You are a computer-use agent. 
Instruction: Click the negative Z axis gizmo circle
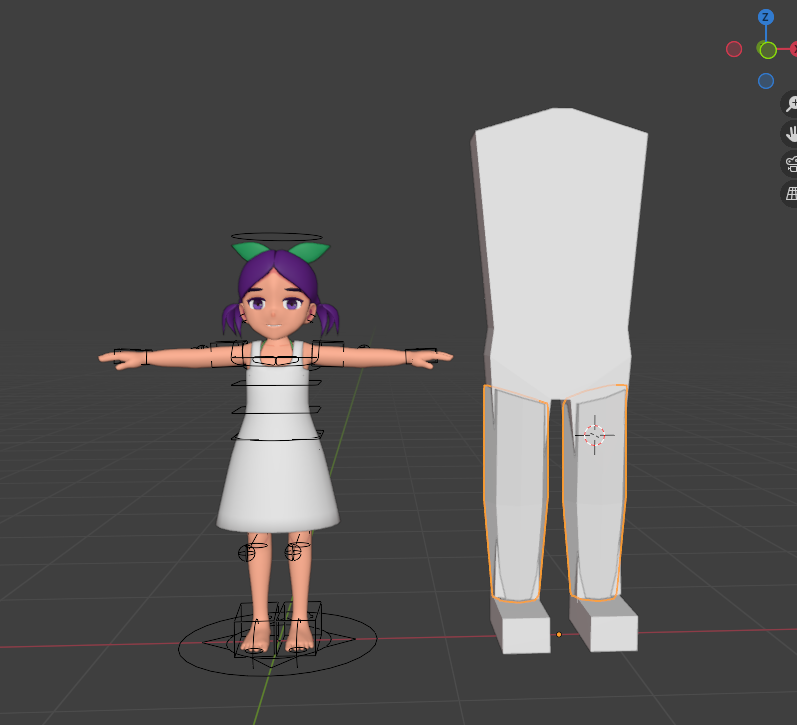[766, 81]
